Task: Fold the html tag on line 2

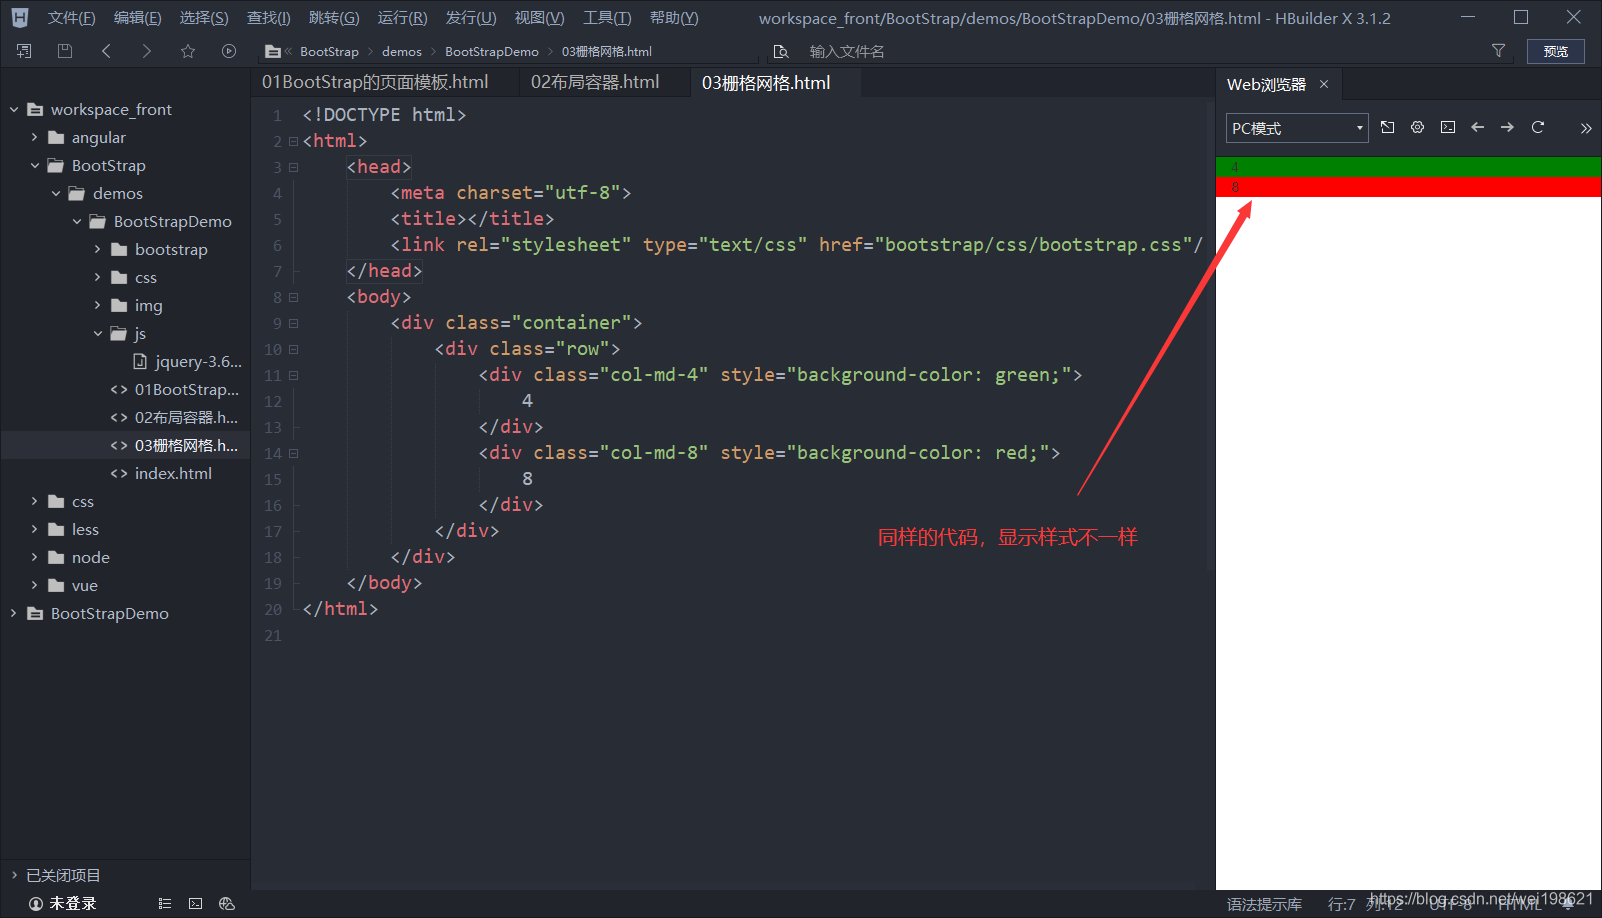Action: (x=294, y=142)
